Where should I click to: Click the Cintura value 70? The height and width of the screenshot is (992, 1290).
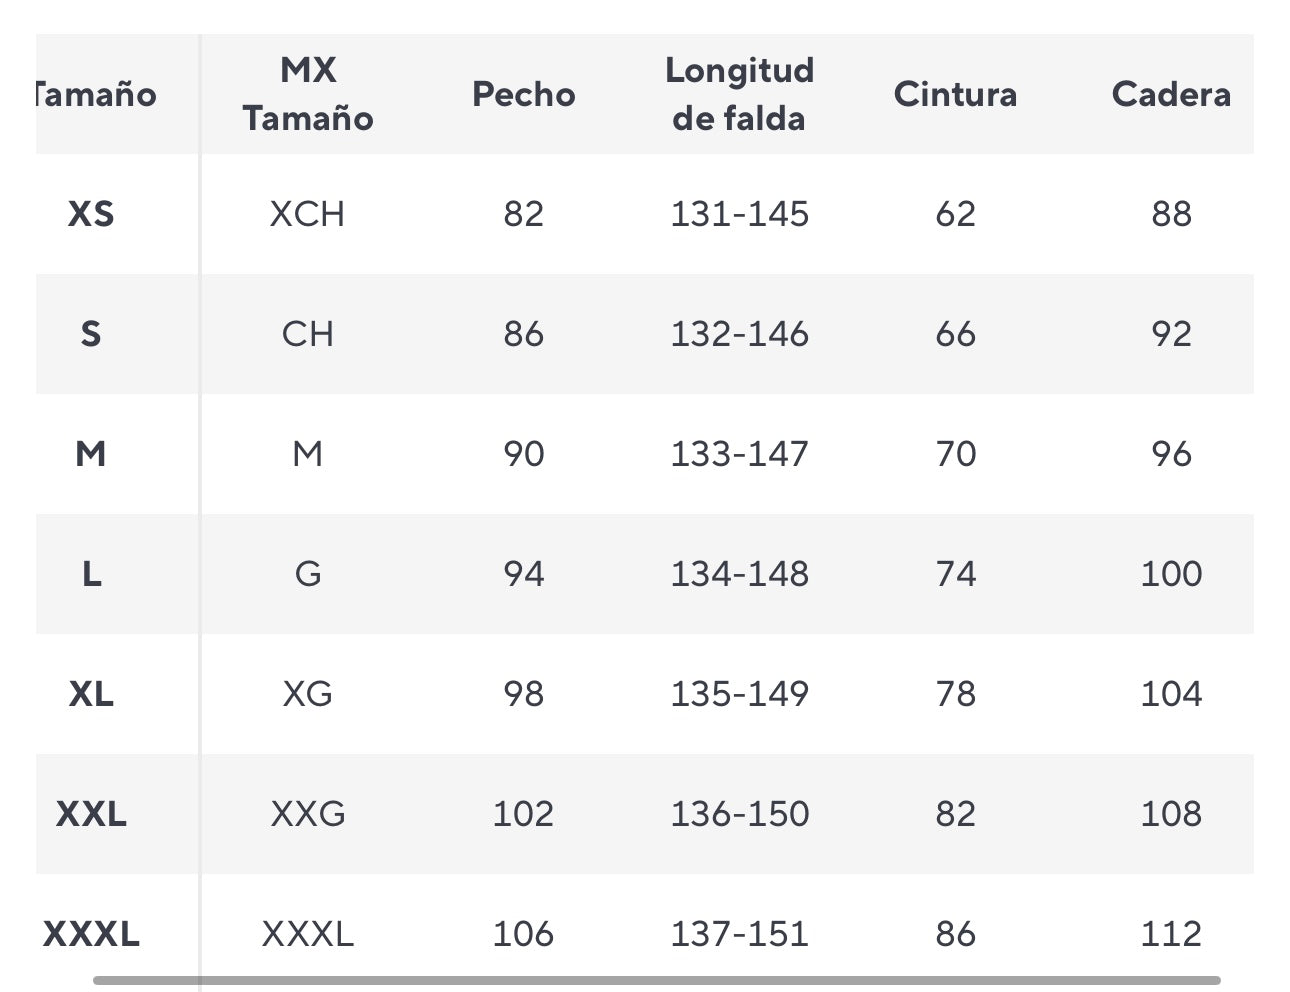955,454
